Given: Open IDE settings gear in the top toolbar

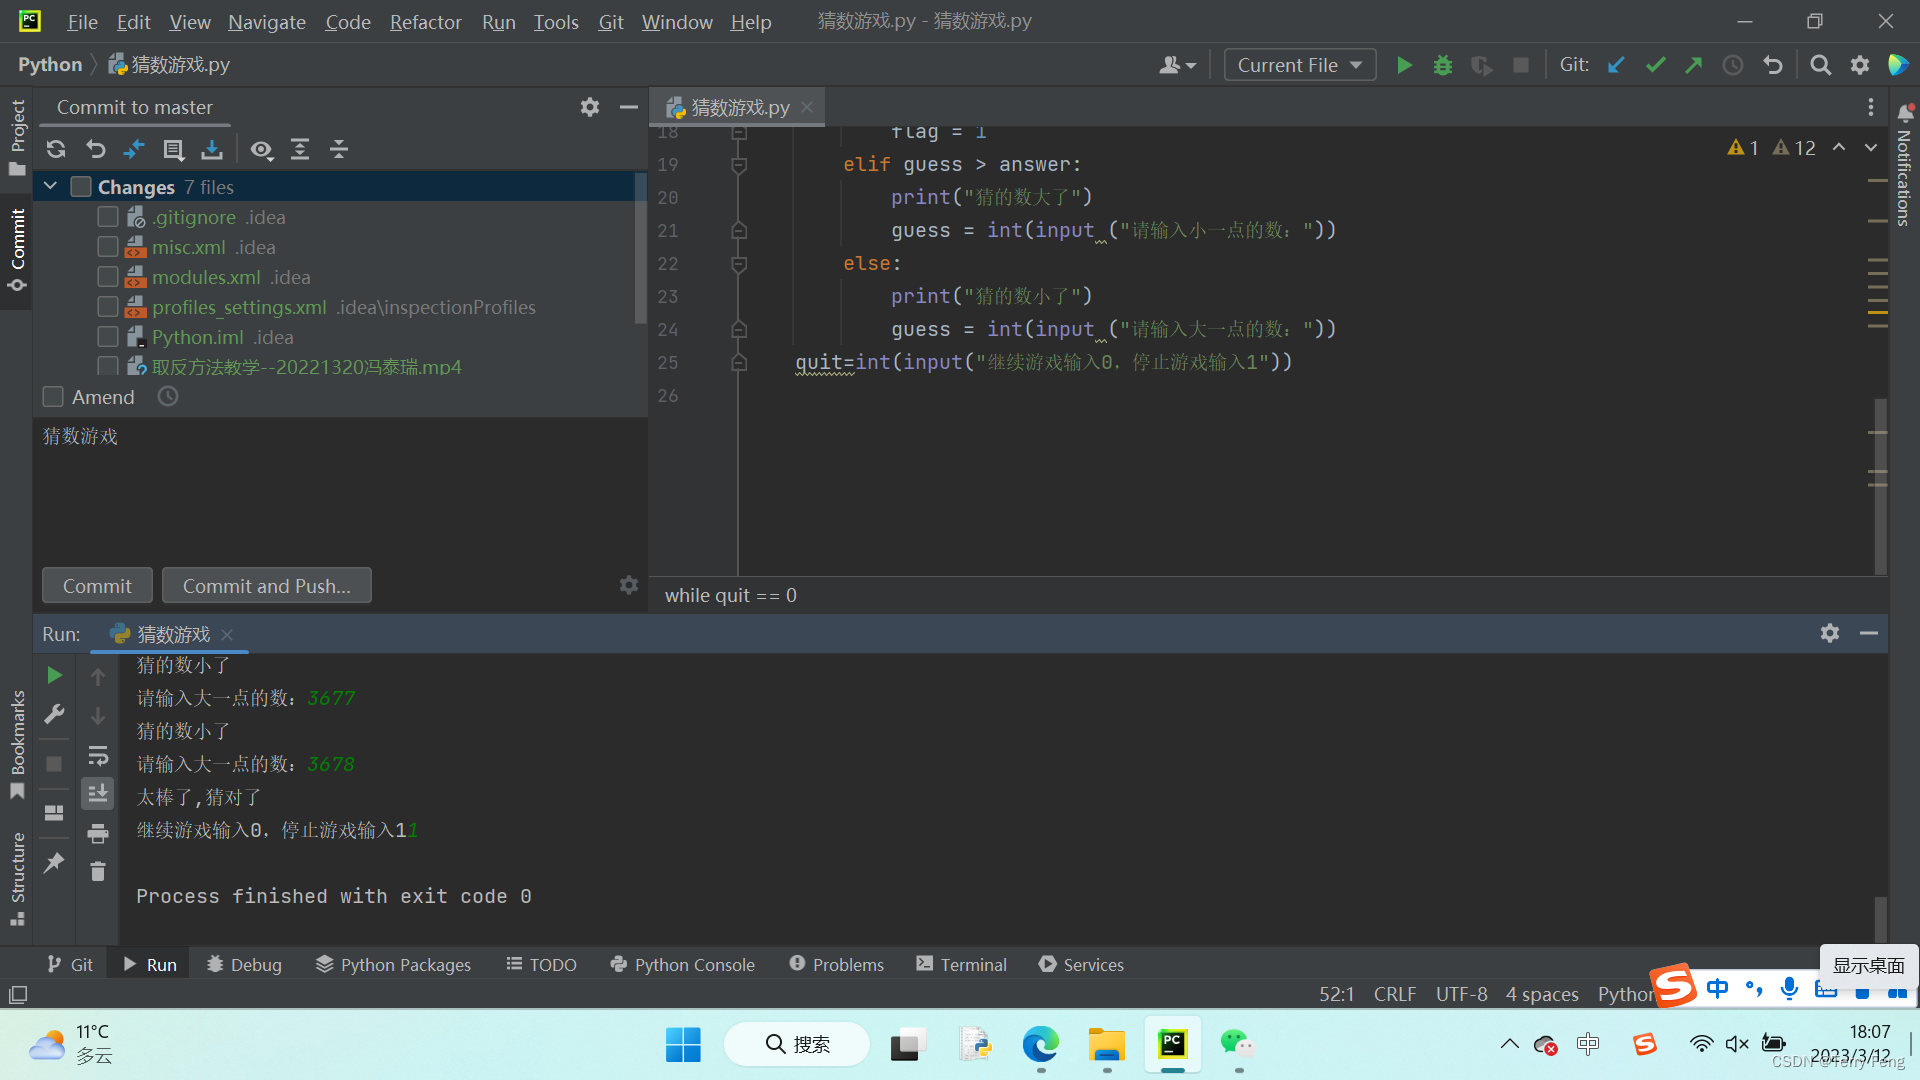Looking at the screenshot, I should tap(1860, 65).
